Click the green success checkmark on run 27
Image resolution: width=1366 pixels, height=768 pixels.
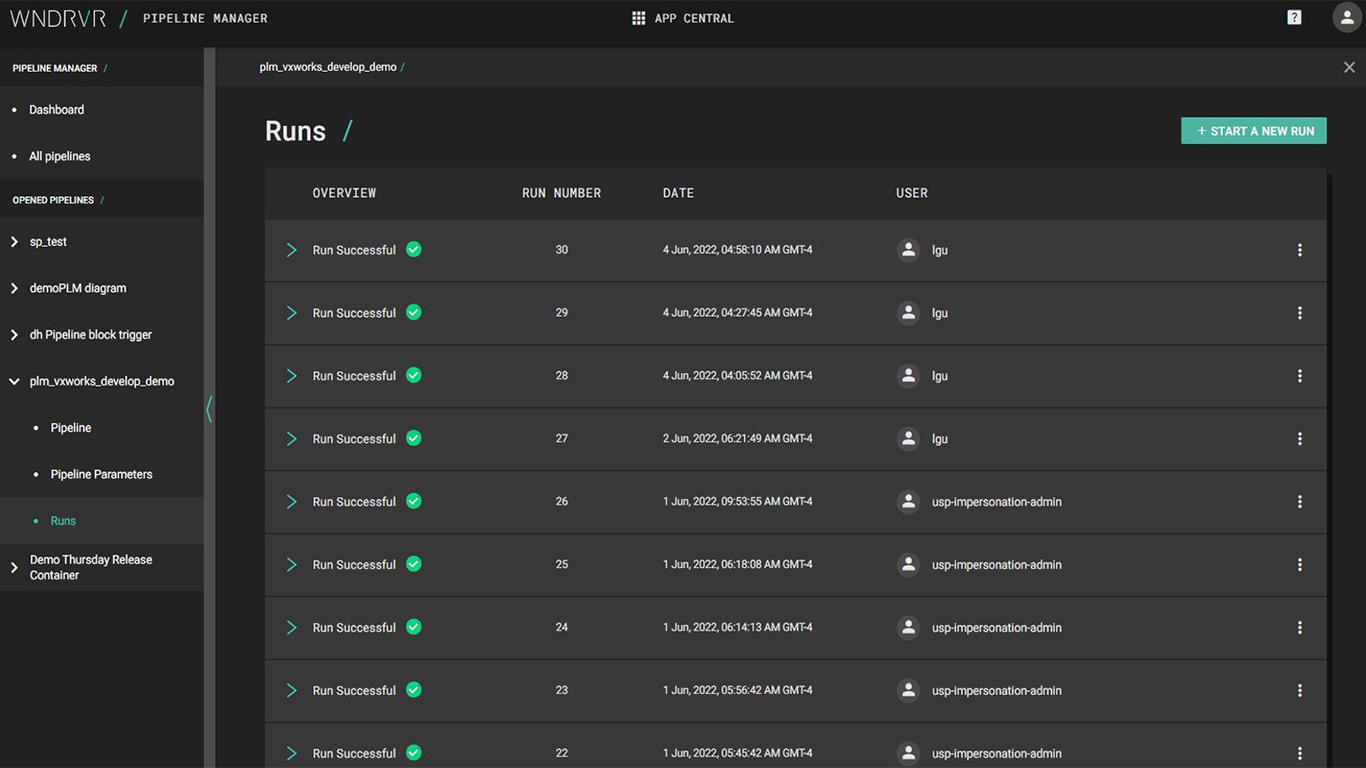coord(414,438)
